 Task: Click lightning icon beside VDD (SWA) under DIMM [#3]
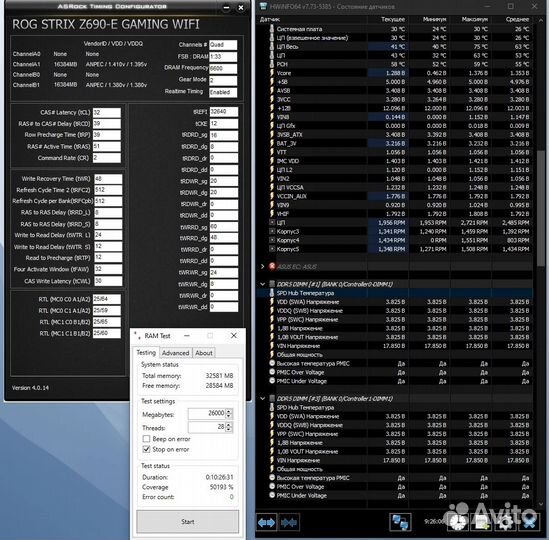tap(272, 416)
